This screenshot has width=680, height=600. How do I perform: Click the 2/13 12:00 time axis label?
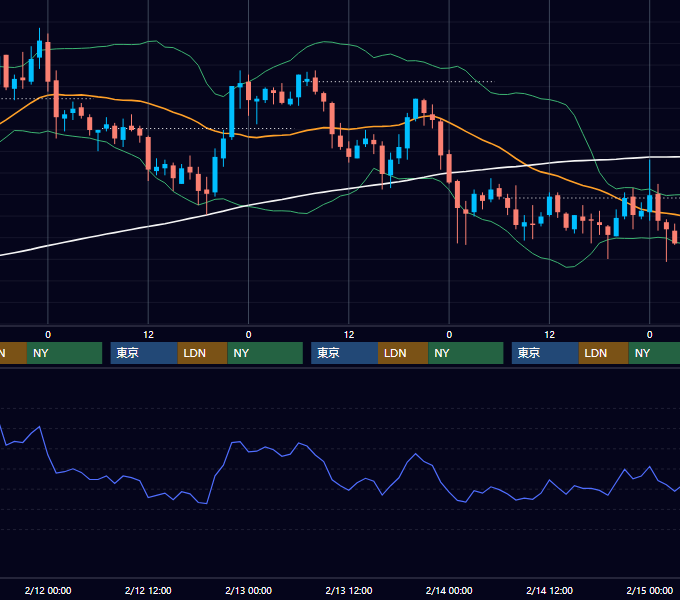tap(349, 590)
